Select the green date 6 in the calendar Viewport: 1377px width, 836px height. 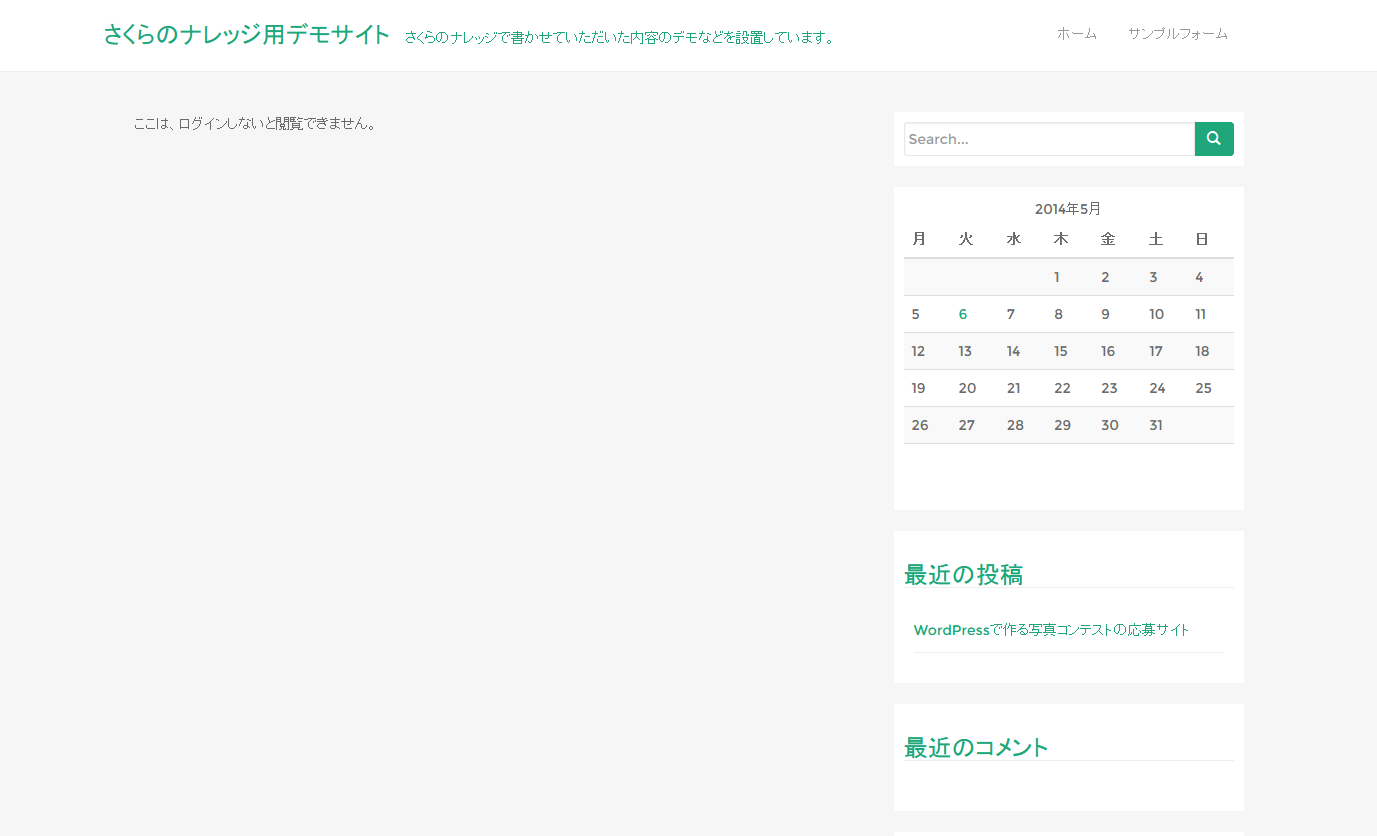[963, 314]
